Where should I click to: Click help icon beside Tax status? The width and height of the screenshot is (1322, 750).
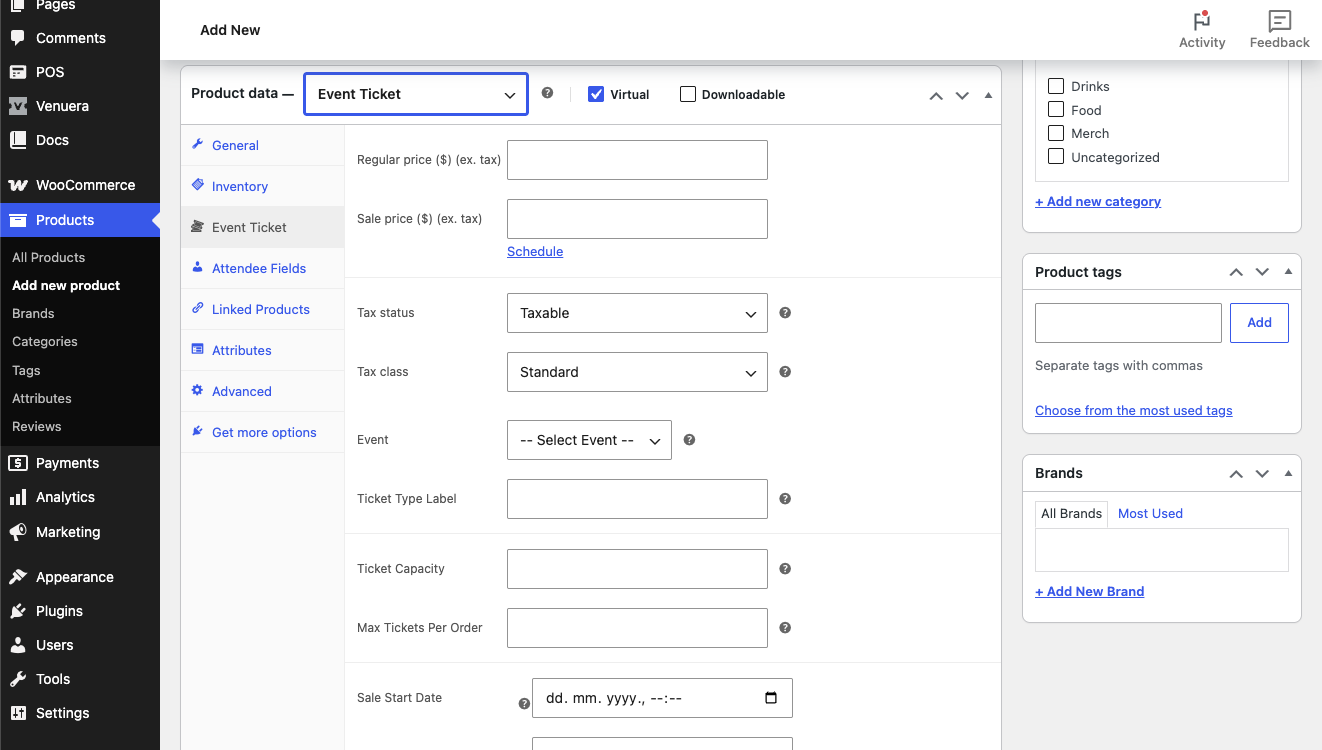785,312
